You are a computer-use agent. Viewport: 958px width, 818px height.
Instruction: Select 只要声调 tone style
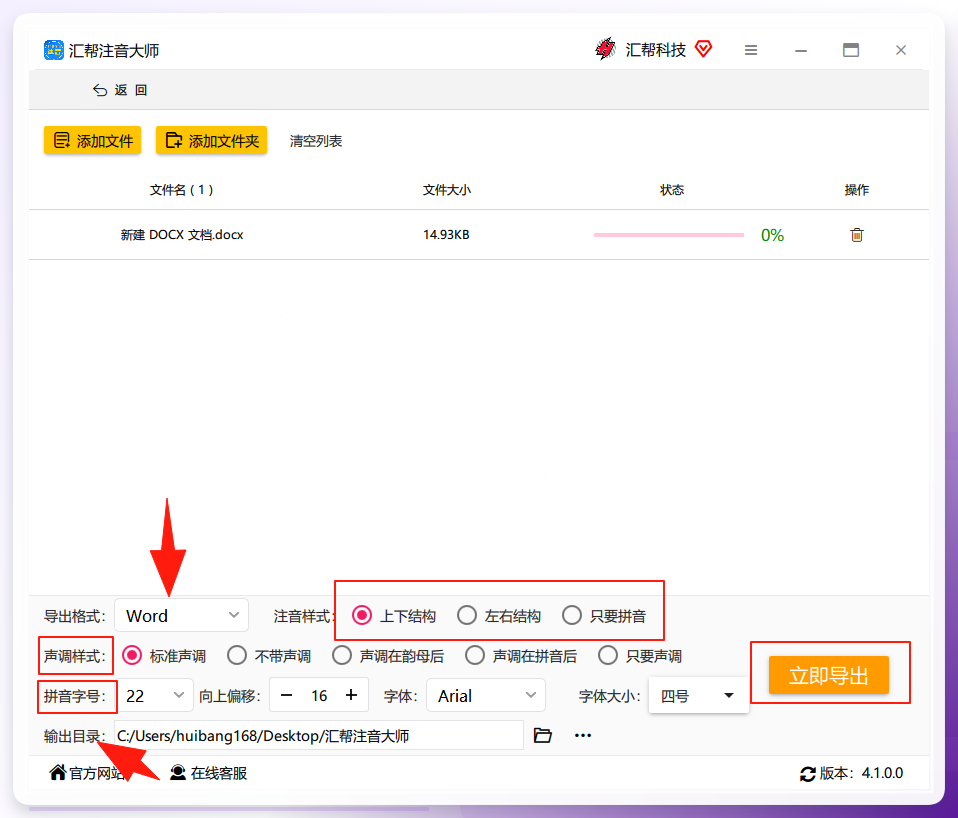(640, 656)
